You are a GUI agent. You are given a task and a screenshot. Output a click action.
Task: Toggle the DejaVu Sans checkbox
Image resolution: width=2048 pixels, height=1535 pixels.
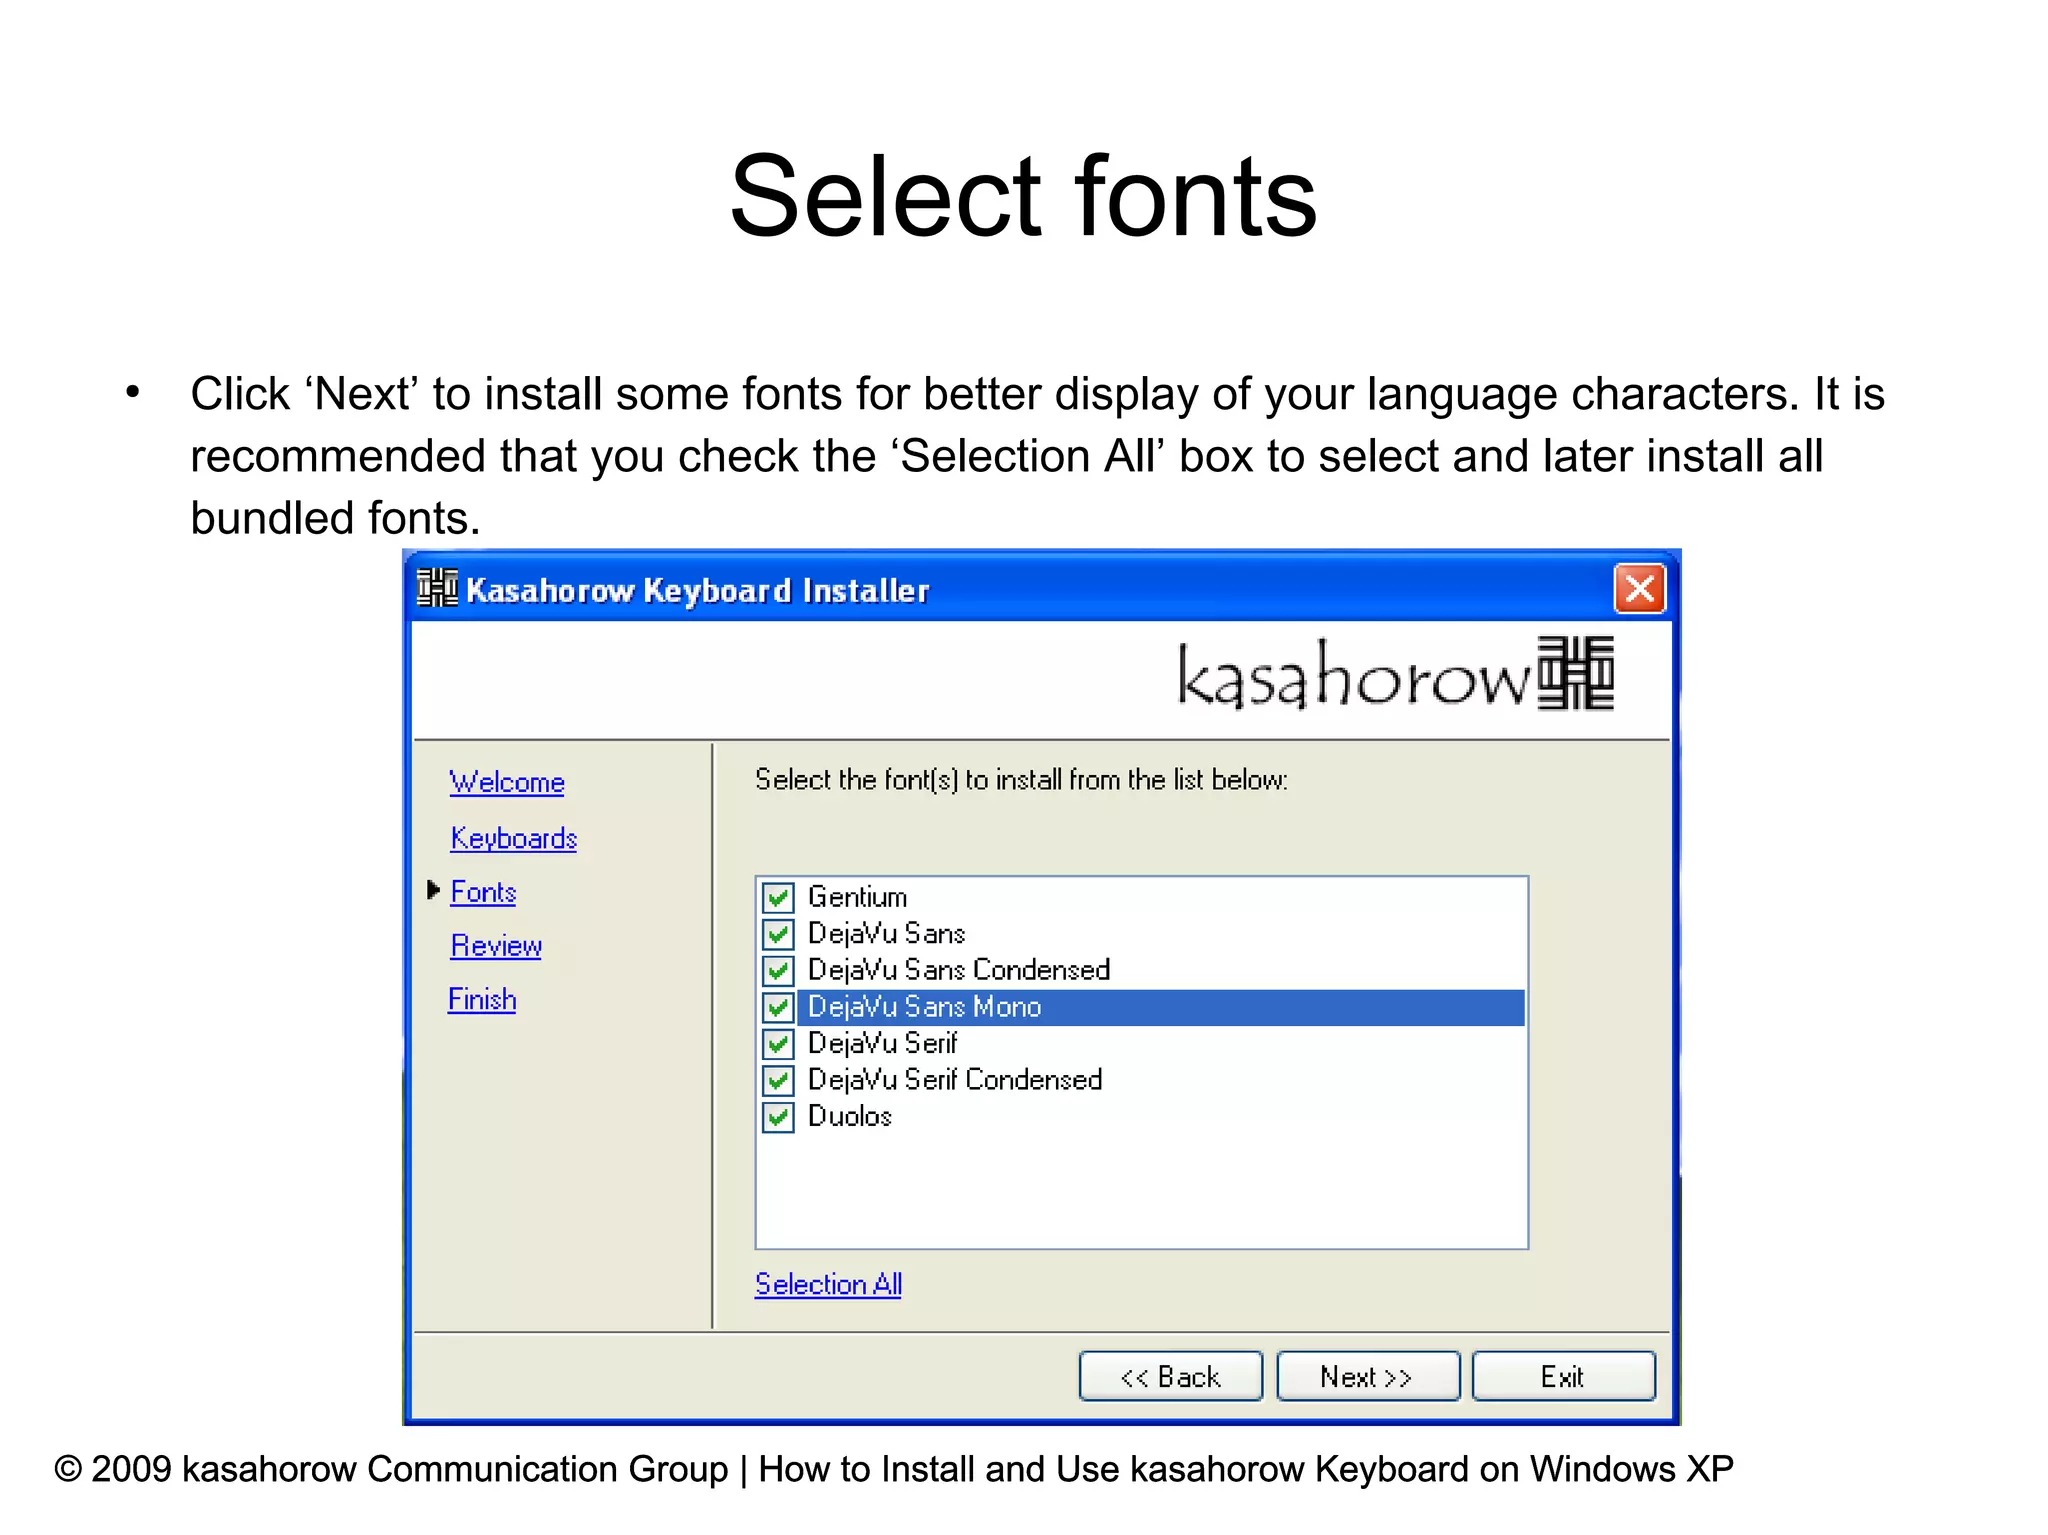pyautogui.click(x=778, y=934)
